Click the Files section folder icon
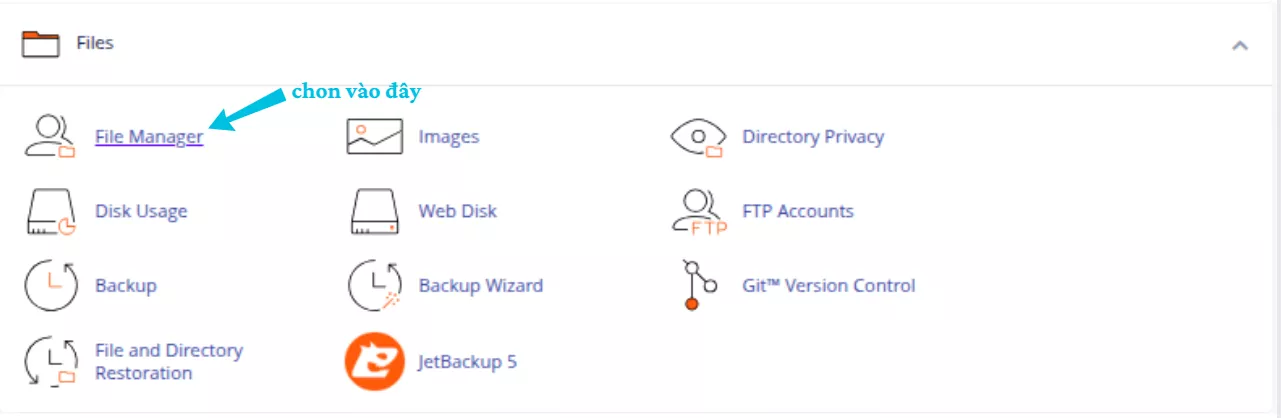The width and height of the screenshot is (1281, 418). click(41, 44)
